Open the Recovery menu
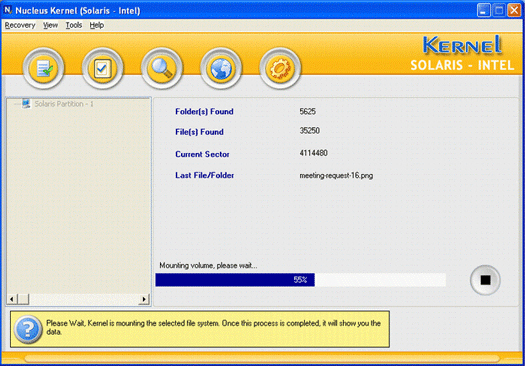This screenshot has width=525, height=366. (20, 25)
